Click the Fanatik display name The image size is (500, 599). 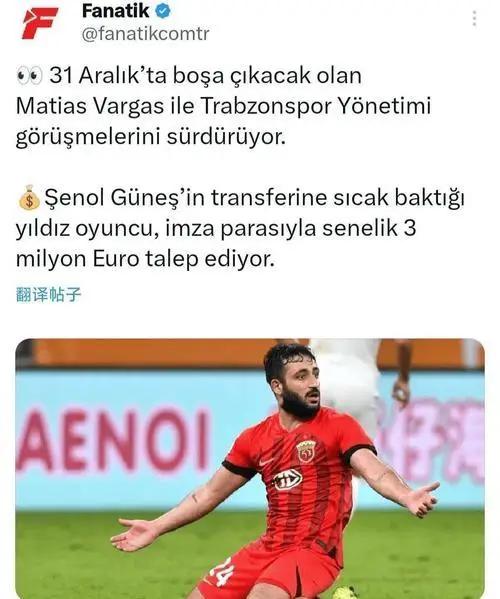click(115, 11)
